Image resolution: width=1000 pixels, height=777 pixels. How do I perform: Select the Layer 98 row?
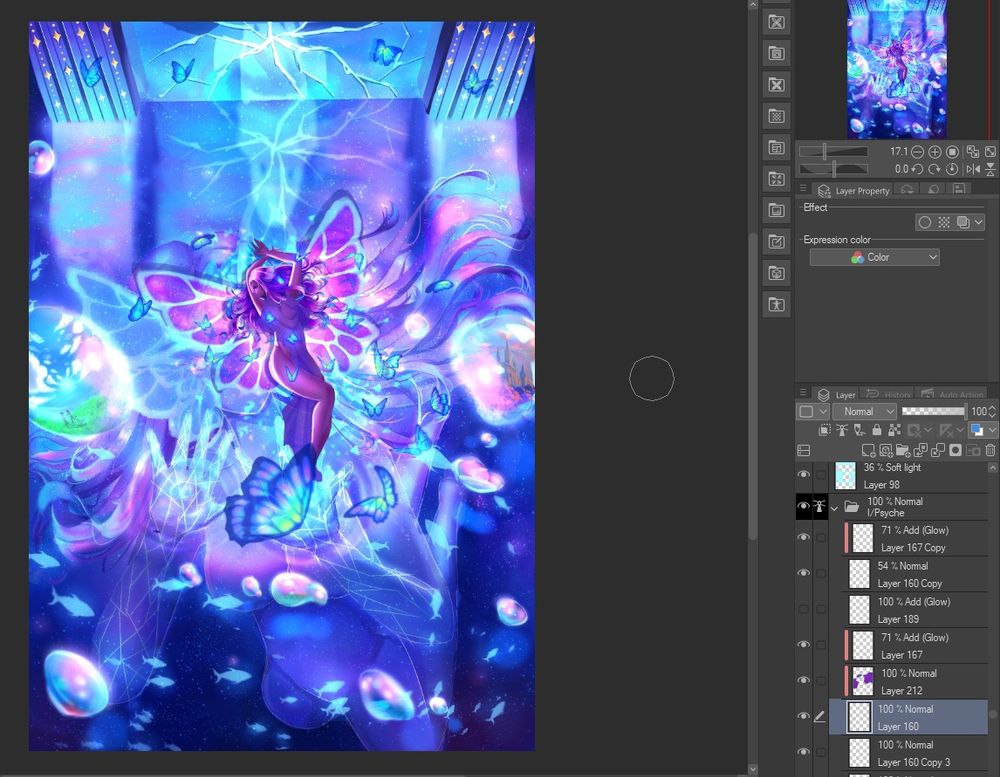pos(909,475)
